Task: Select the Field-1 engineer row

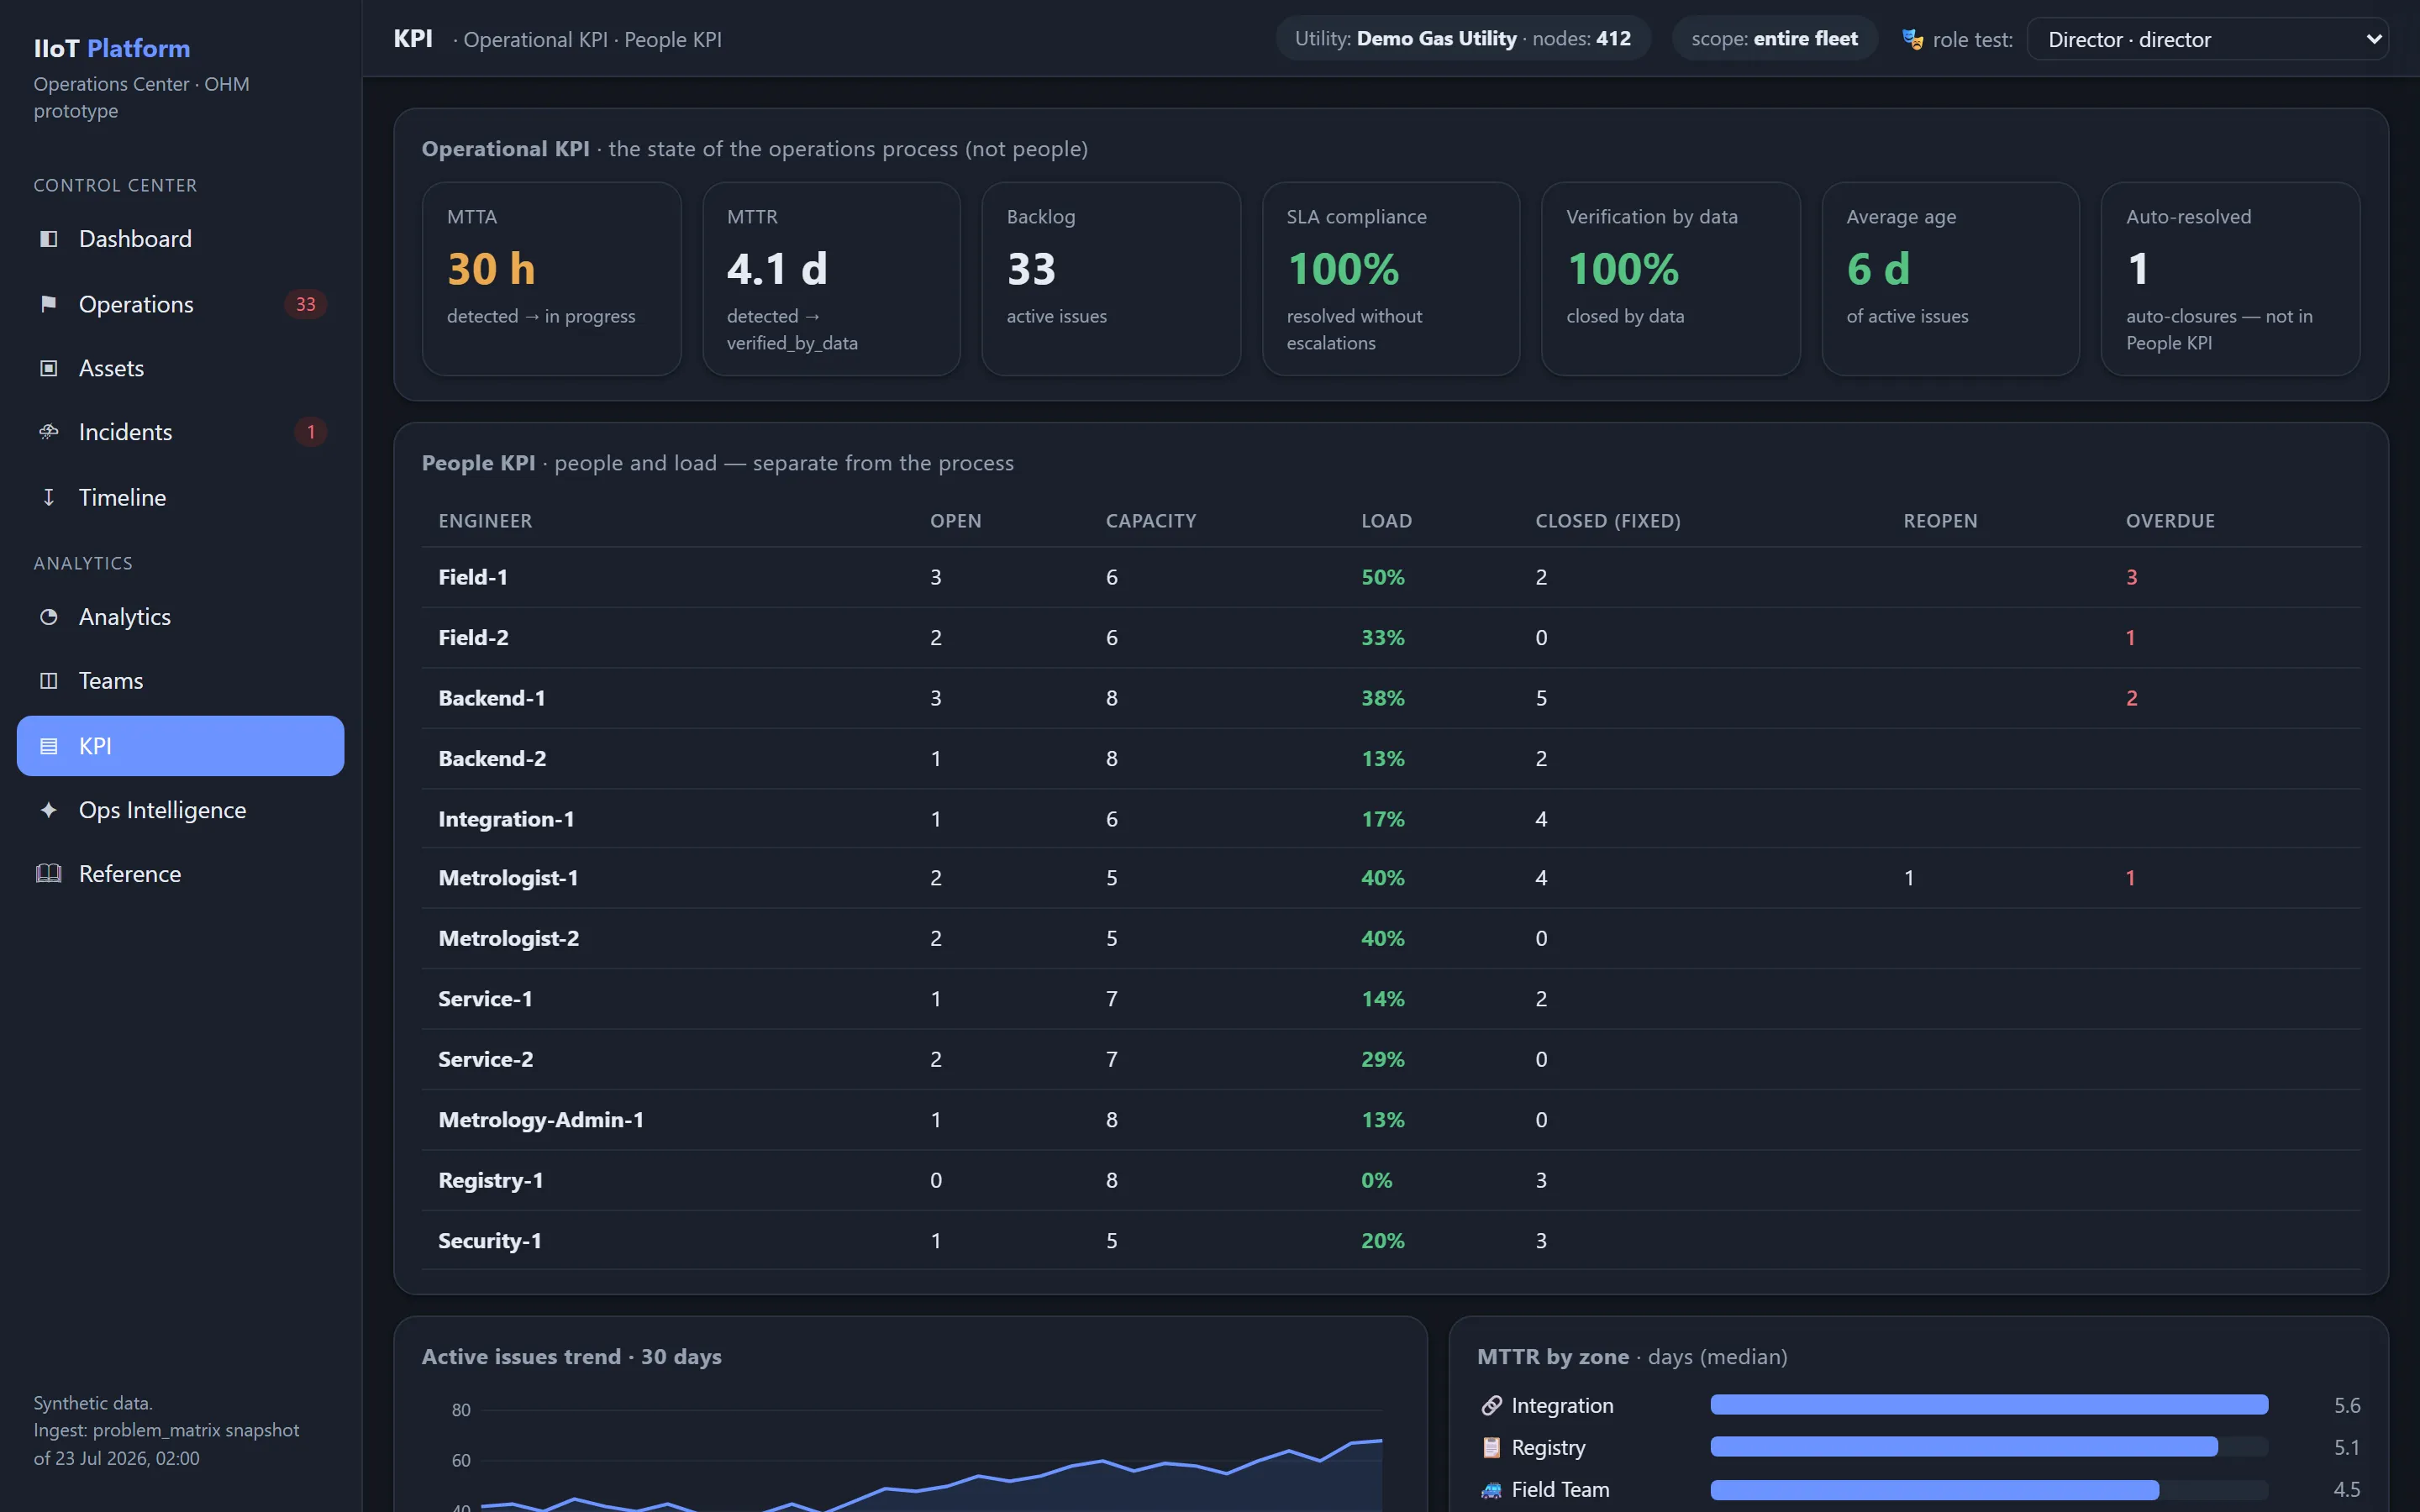Action: point(1391,577)
